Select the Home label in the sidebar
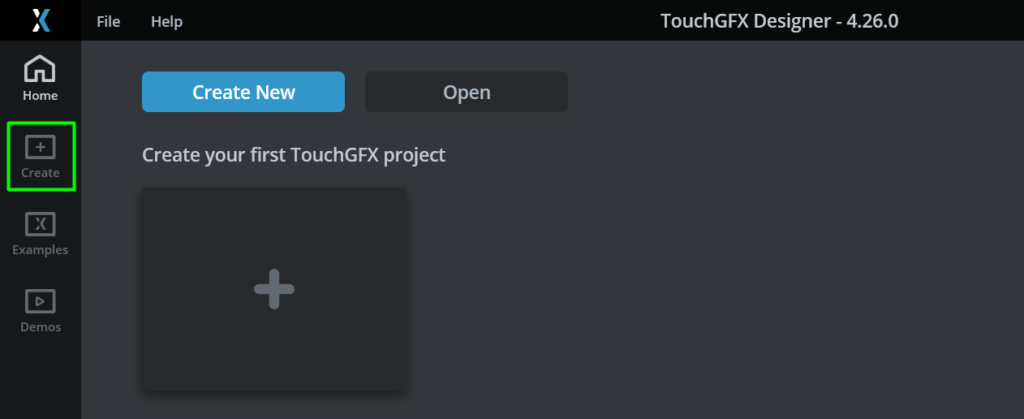The height and width of the screenshot is (419, 1024). 40,96
